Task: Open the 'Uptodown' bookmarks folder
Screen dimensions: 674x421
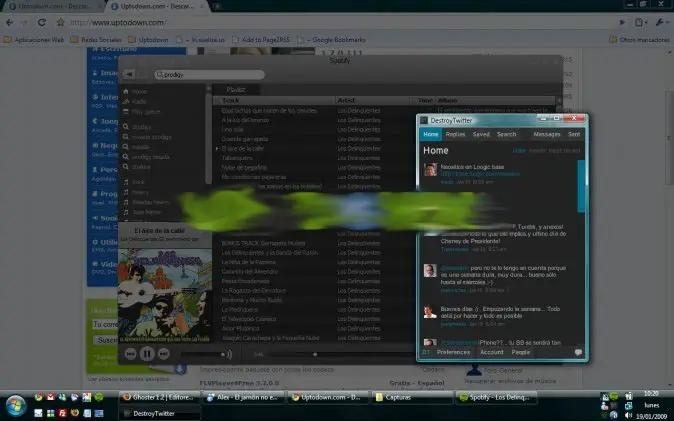Action: (x=148, y=40)
